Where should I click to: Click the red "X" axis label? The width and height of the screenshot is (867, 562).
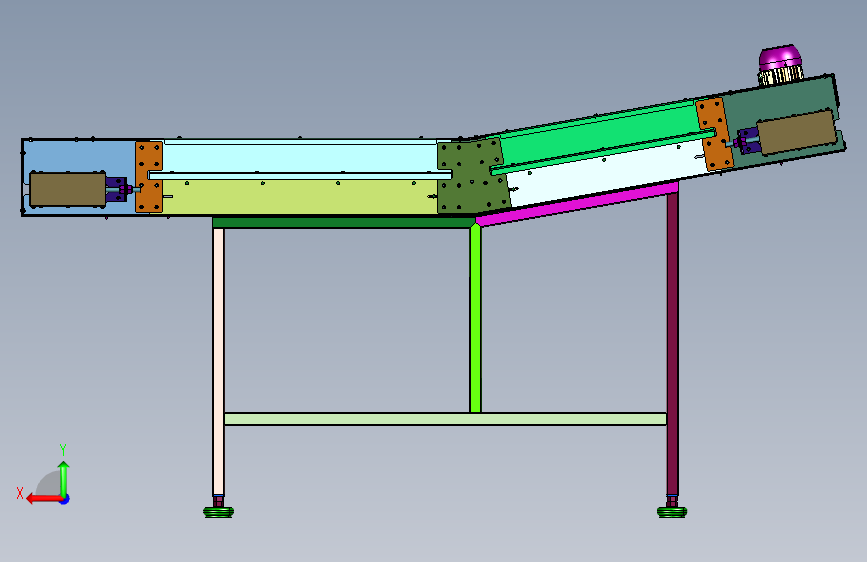coord(20,493)
